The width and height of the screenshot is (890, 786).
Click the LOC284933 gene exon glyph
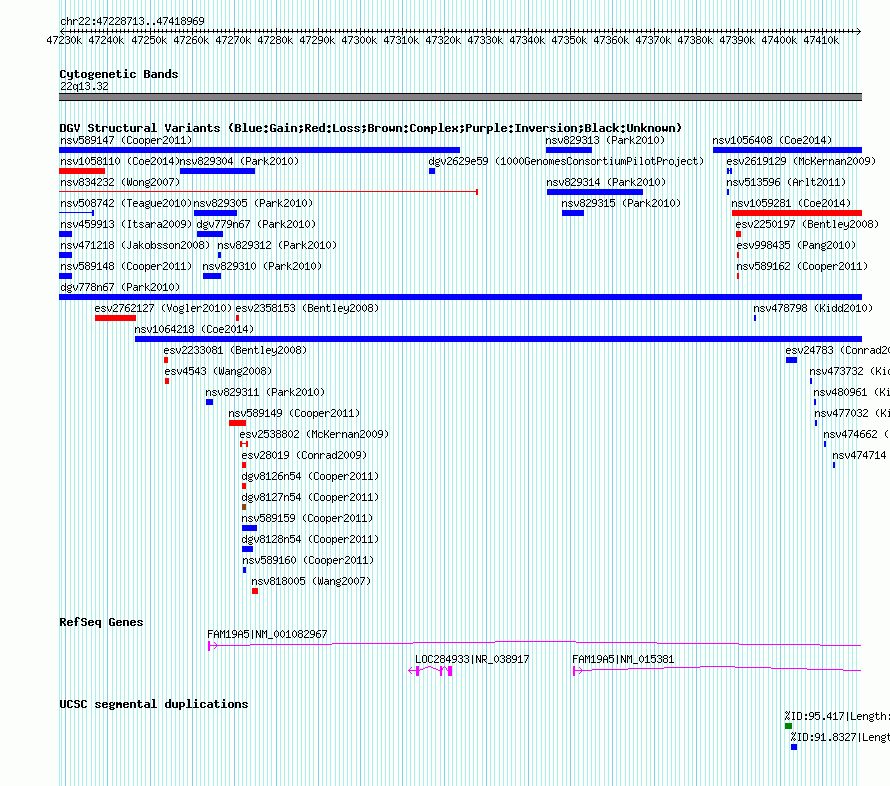click(430, 671)
